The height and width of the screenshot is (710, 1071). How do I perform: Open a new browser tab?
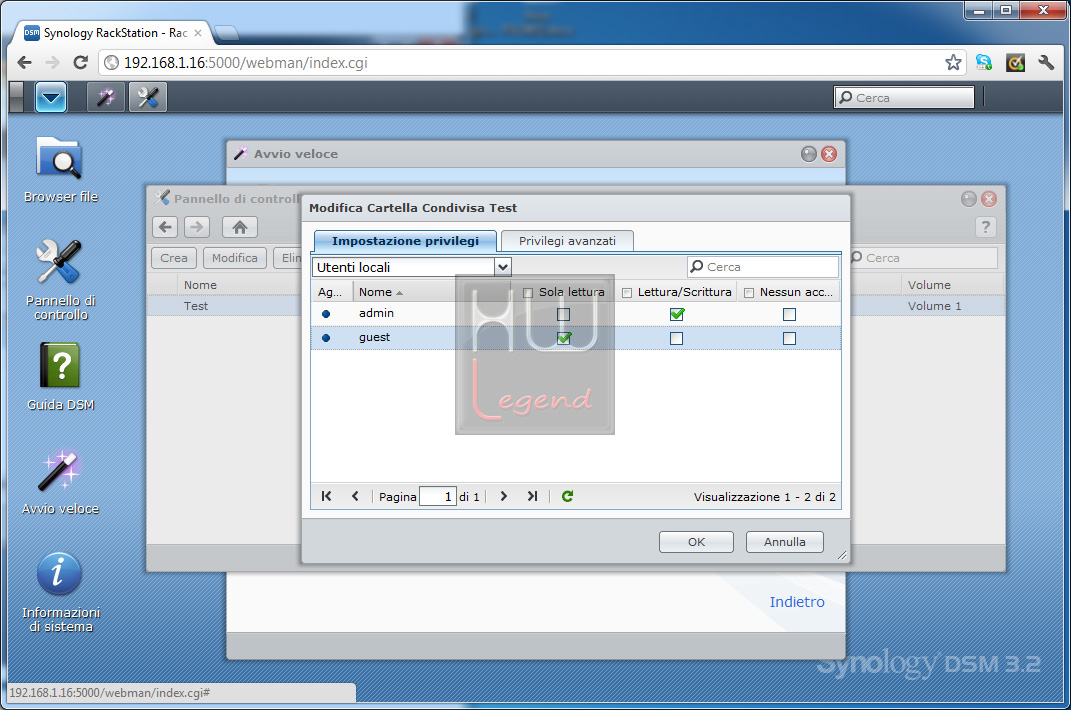click(x=226, y=32)
